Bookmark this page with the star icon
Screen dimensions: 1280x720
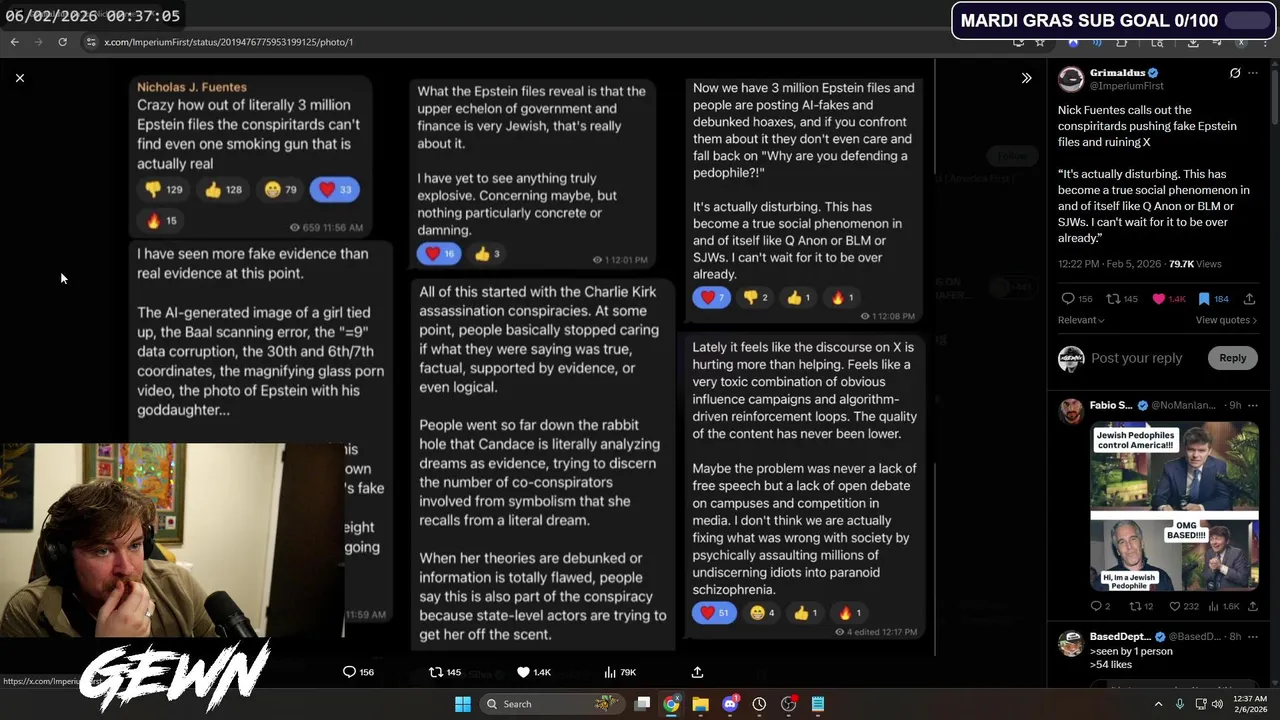1040,42
